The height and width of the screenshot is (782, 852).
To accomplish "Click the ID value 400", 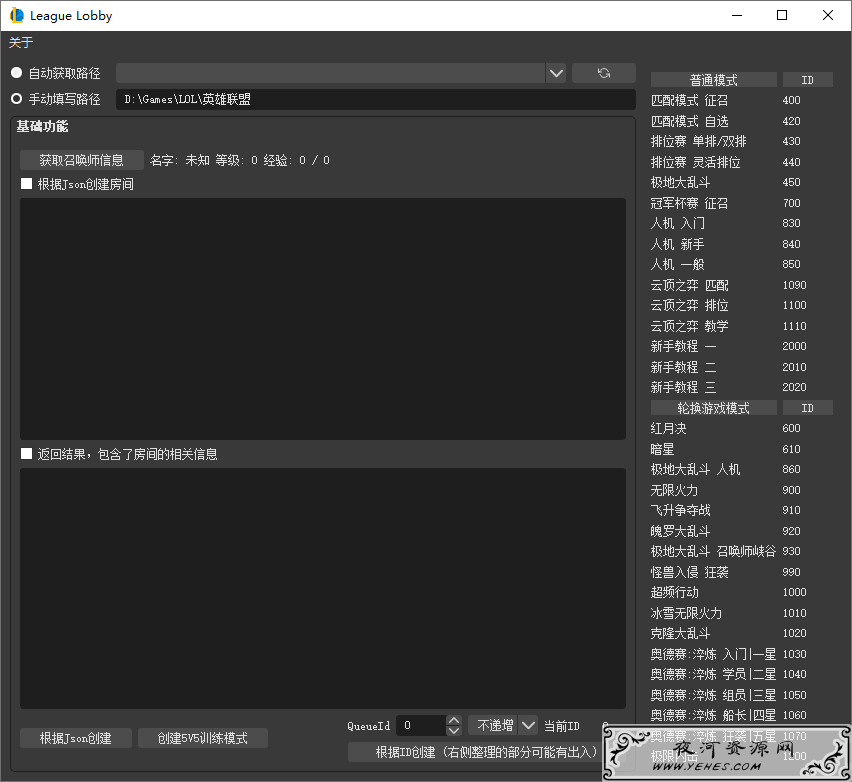I will (x=791, y=101).
